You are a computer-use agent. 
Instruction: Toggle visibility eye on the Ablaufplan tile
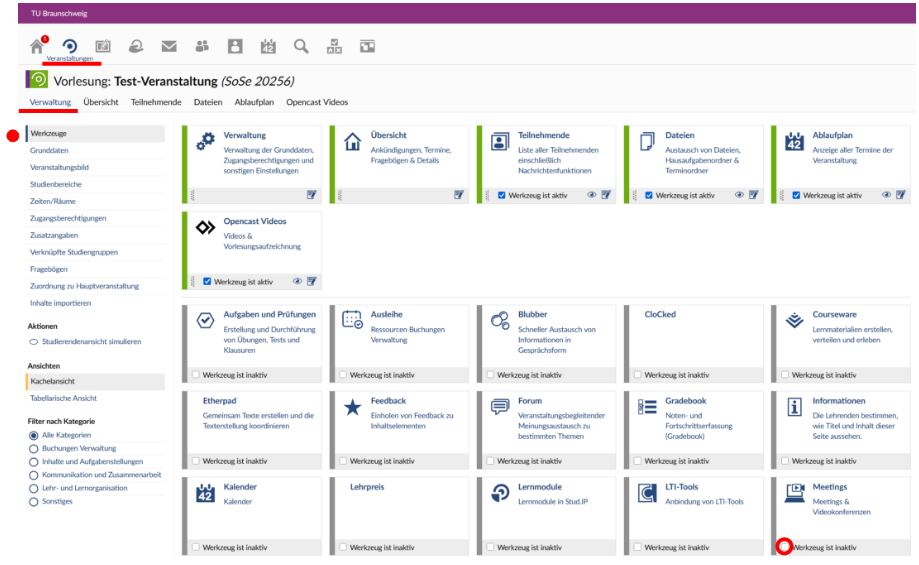pyautogui.click(x=886, y=195)
